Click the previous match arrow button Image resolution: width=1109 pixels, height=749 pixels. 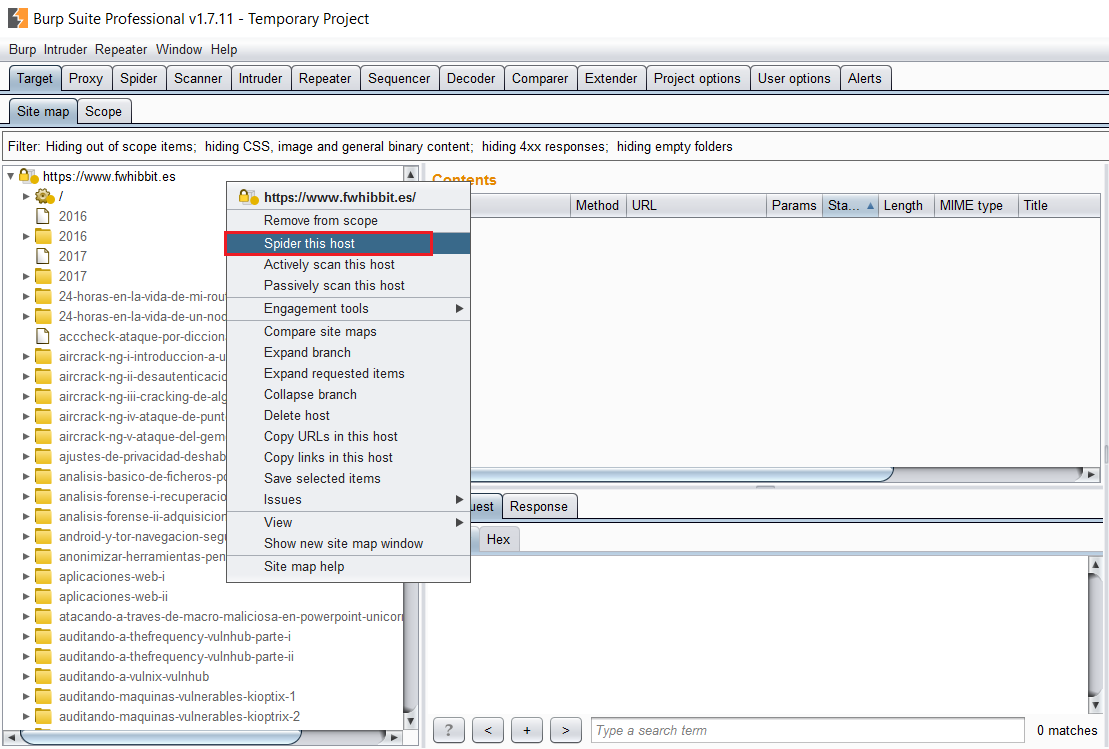tap(487, 730)
